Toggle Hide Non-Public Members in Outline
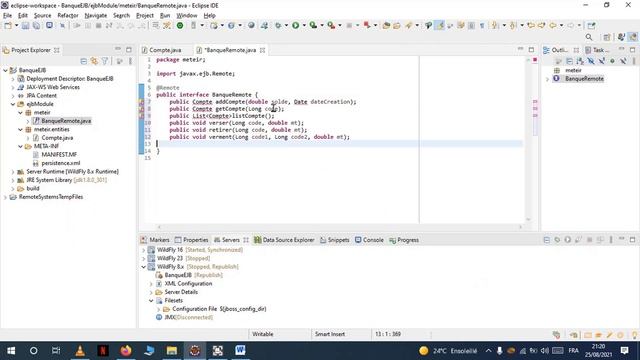Viewport: 640px width, 360px height. click(x=612, y=61)
